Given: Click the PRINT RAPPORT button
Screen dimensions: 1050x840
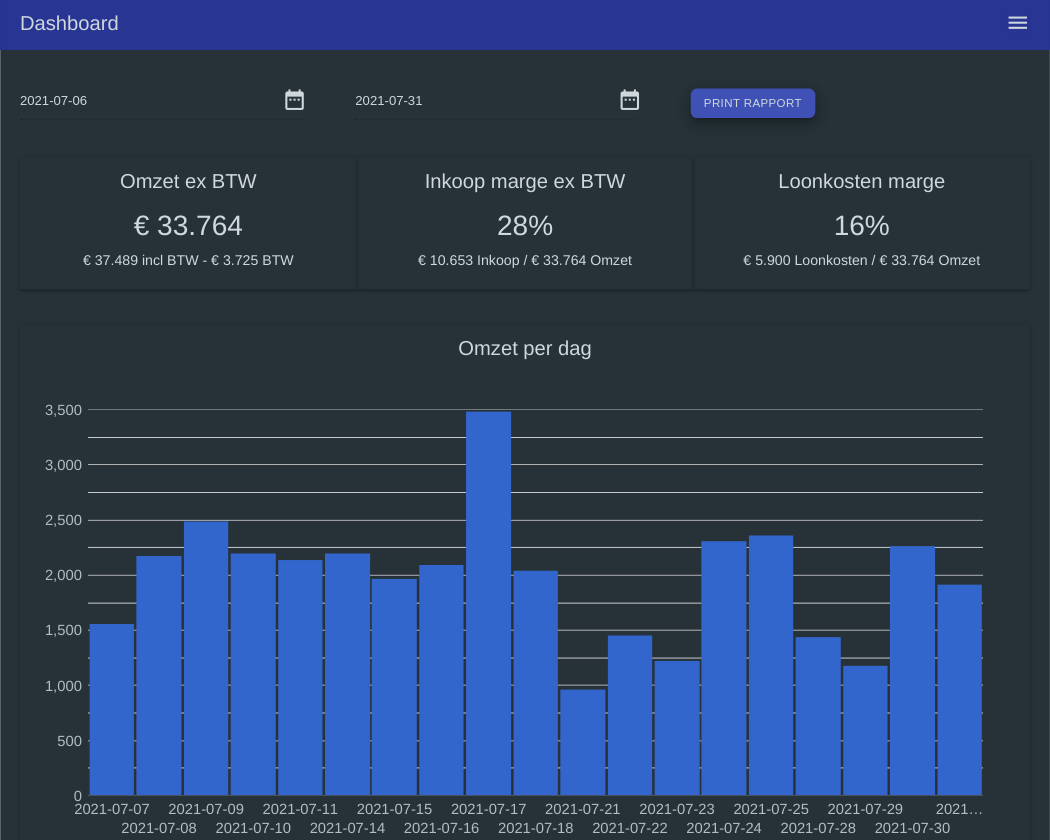Looking at the screenshot, I should pos(753,103).
